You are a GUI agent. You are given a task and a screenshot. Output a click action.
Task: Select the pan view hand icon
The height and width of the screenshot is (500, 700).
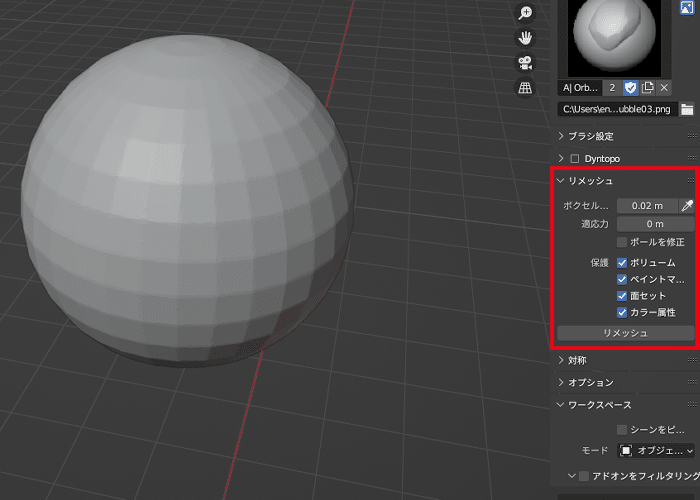pyautogui.click(x=525, y=38)
